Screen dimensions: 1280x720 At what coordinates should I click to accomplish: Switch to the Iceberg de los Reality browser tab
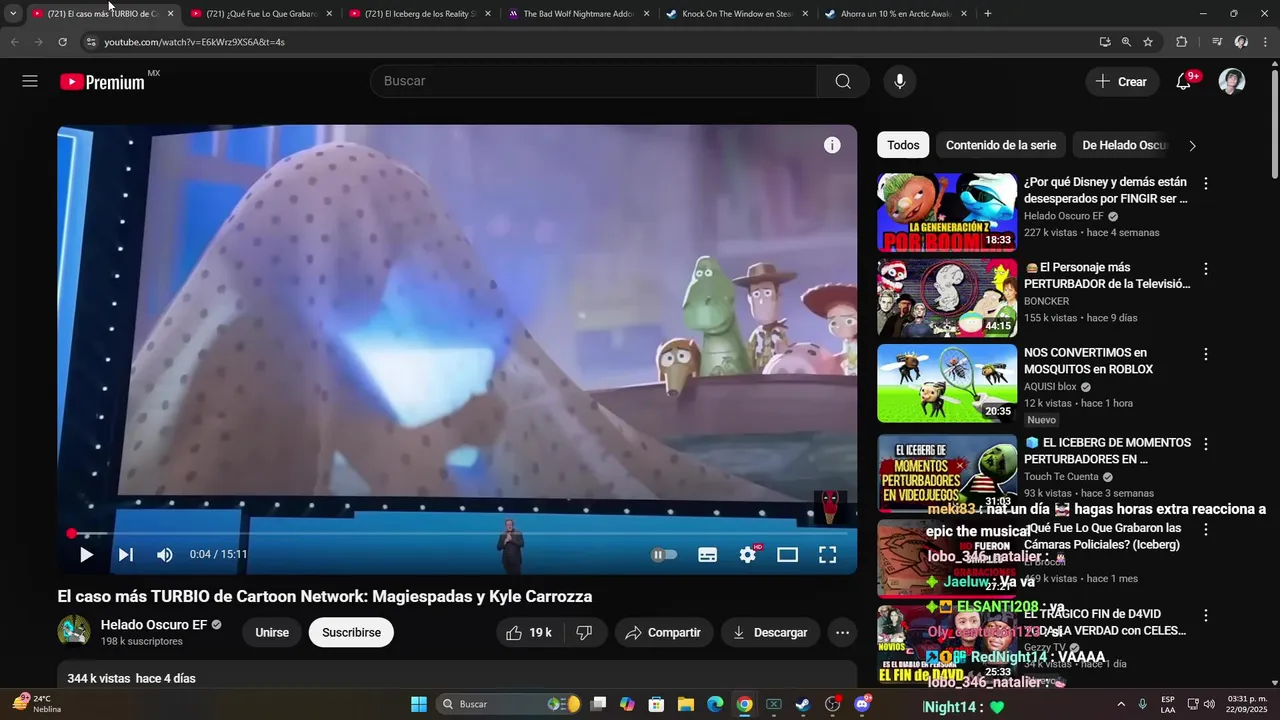(421, 14)
